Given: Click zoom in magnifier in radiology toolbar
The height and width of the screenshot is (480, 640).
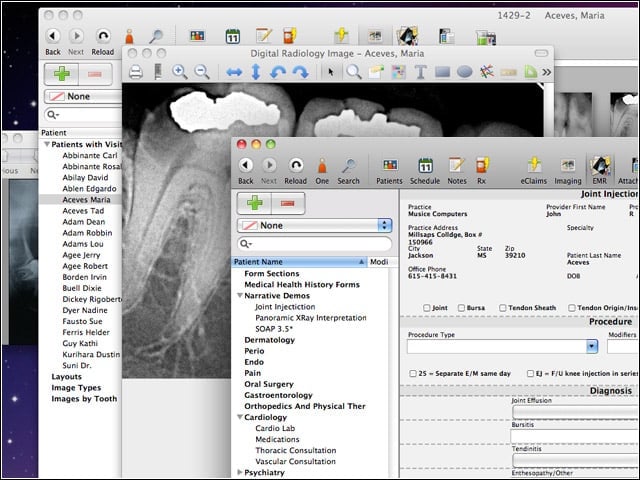Looking at the screenshot, I should [180, 72].
